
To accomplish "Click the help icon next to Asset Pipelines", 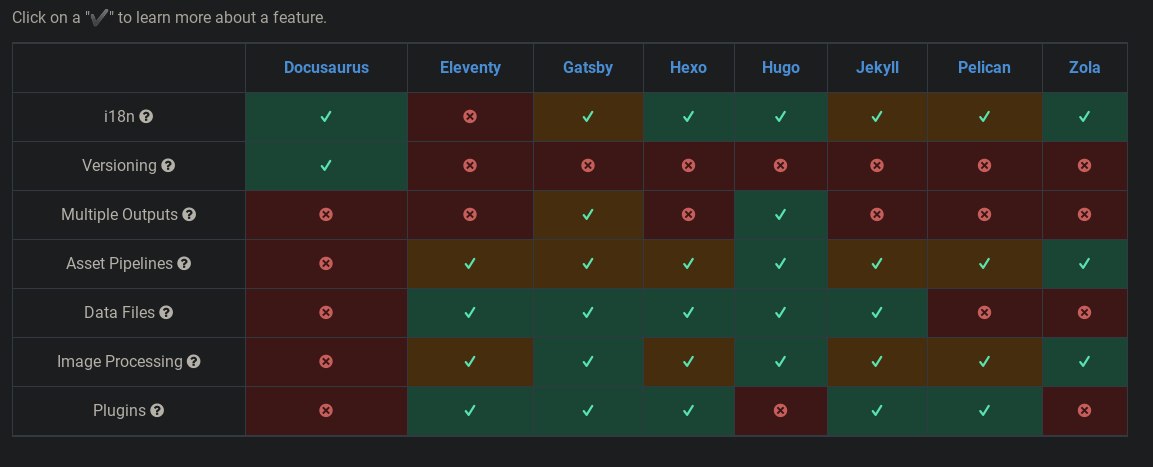I will (x=184, y=263).
